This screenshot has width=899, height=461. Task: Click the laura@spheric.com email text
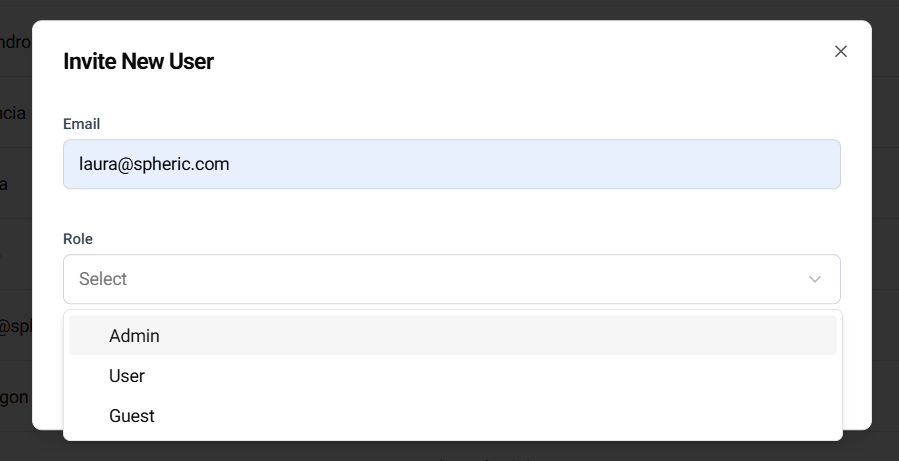coord(154,164)
